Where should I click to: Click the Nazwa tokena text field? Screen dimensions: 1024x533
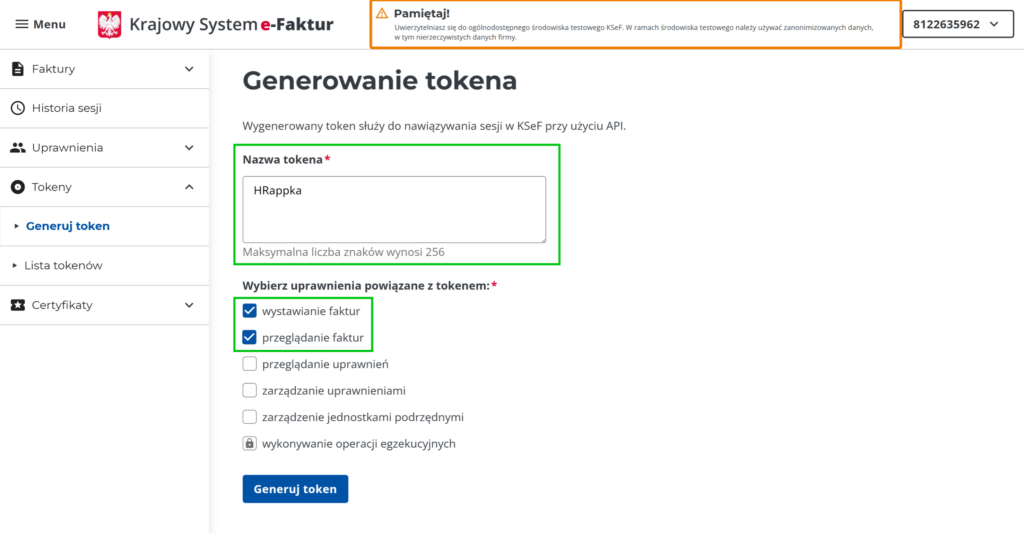click(394, 209)
